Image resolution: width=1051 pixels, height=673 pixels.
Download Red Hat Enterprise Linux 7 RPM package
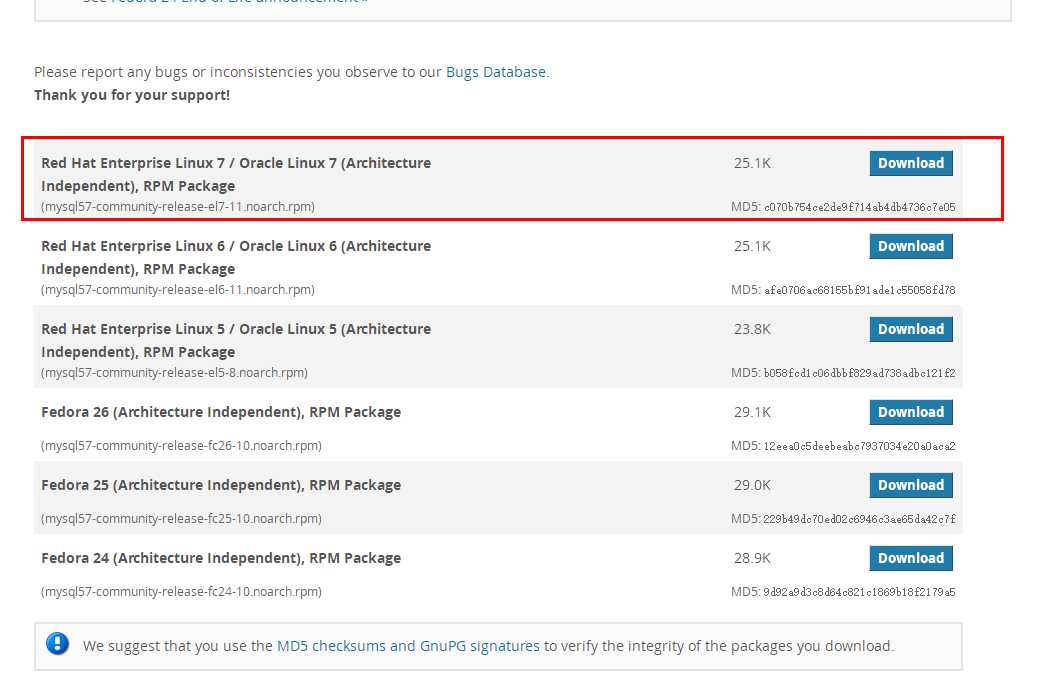coord(911,163)
